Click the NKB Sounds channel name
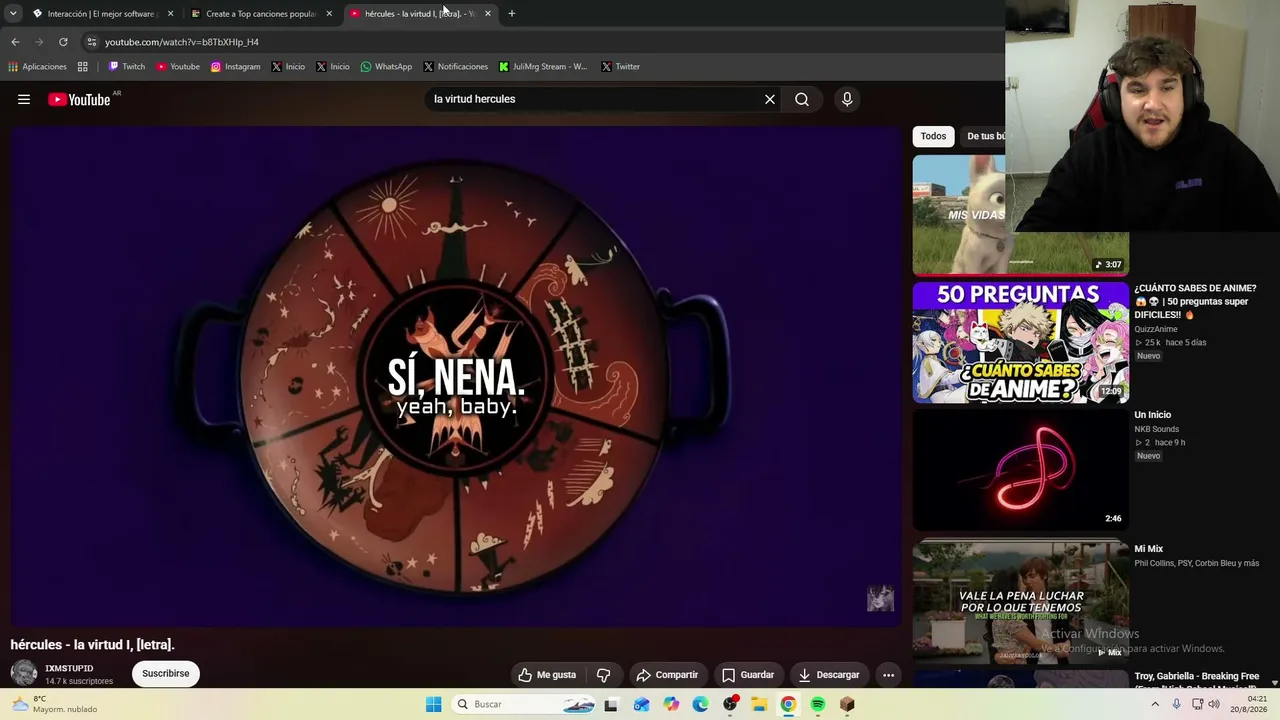This screenshot has width=1280, height=720. tap(1157, 429)
